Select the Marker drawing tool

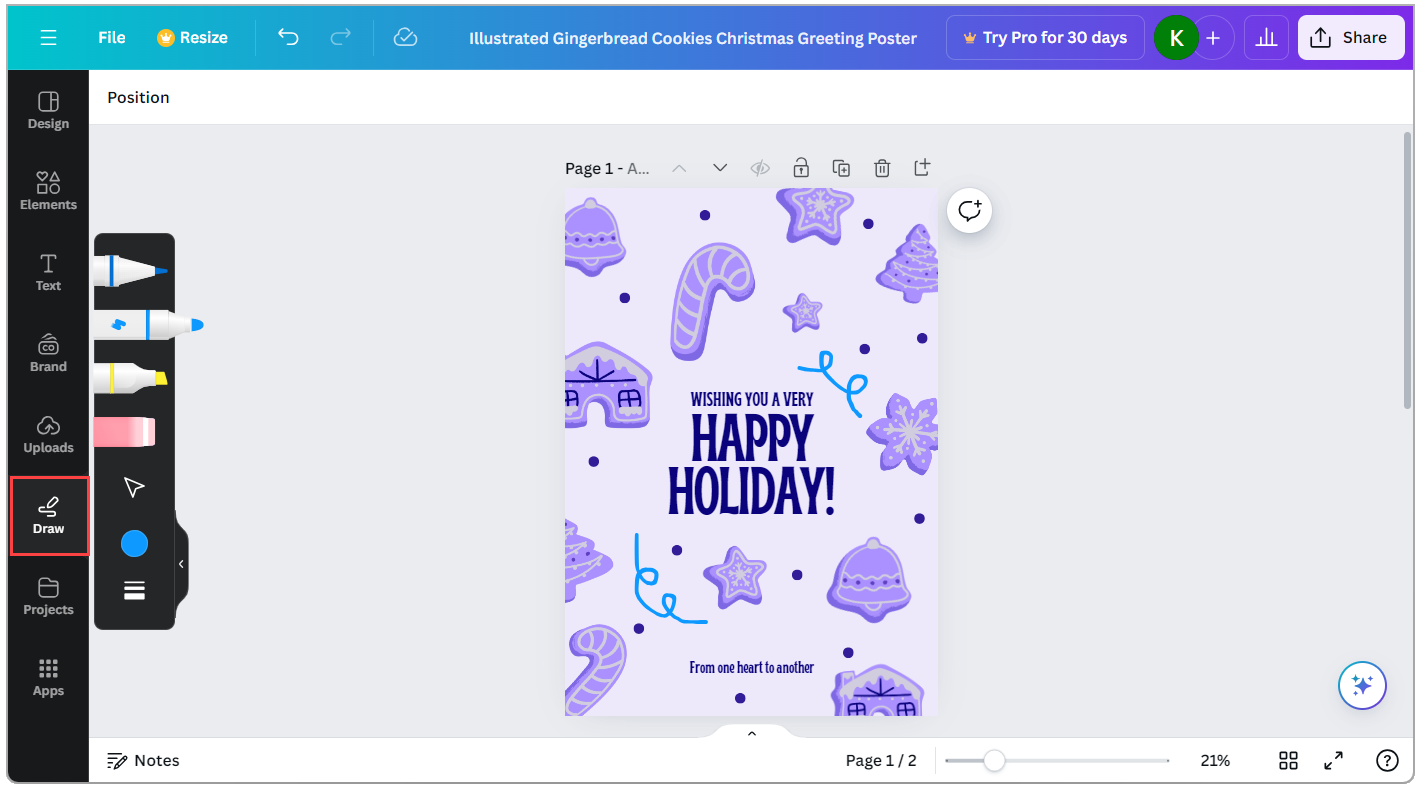tap(135, 323)
